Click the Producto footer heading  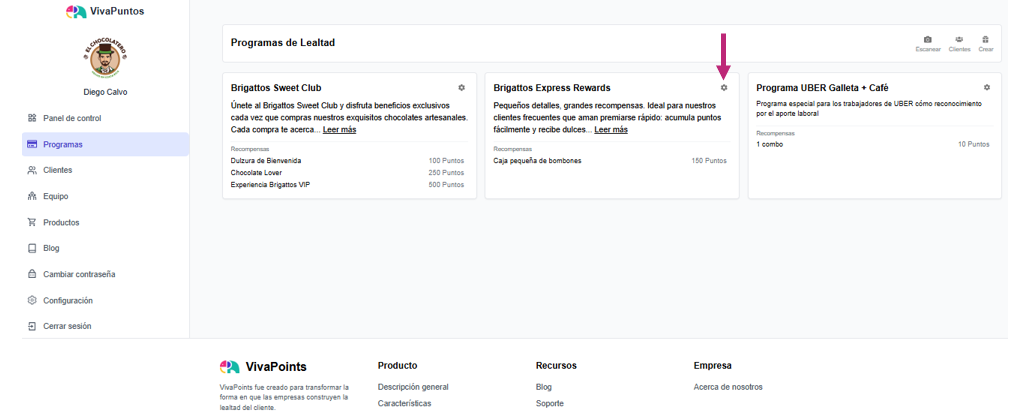(x=397, y=366)
